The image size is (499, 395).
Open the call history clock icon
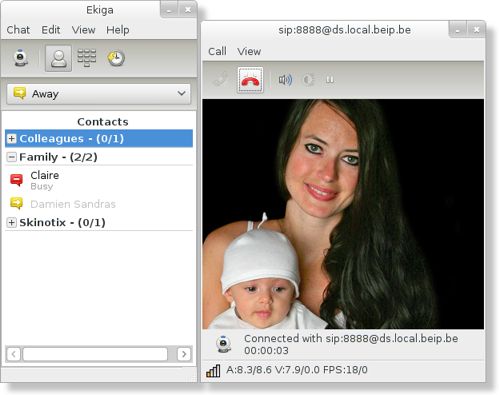(116, 58)
